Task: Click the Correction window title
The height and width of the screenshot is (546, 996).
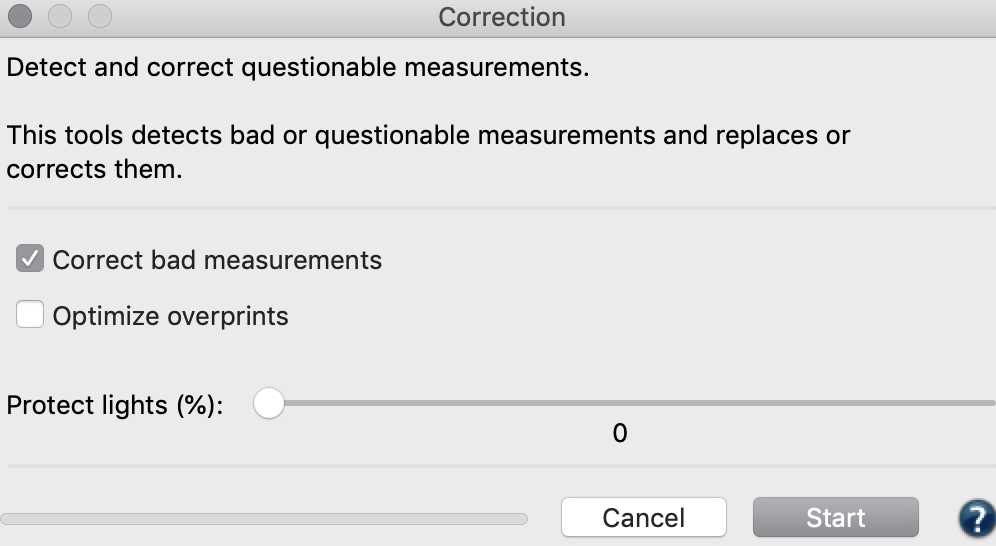Action: [501, 17]
